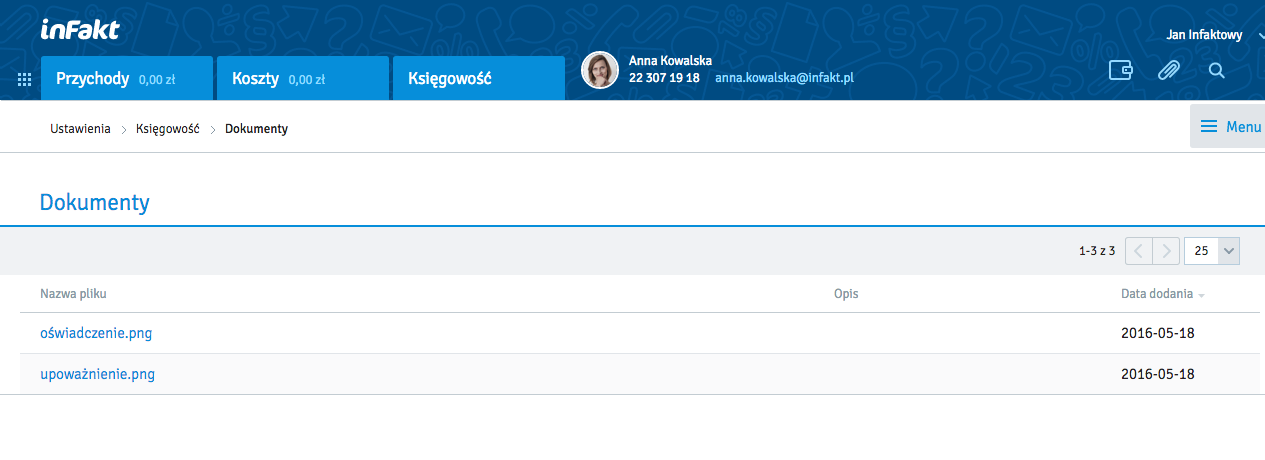Open the Koszty tab
1265x460 pixels.
[302, 78]
